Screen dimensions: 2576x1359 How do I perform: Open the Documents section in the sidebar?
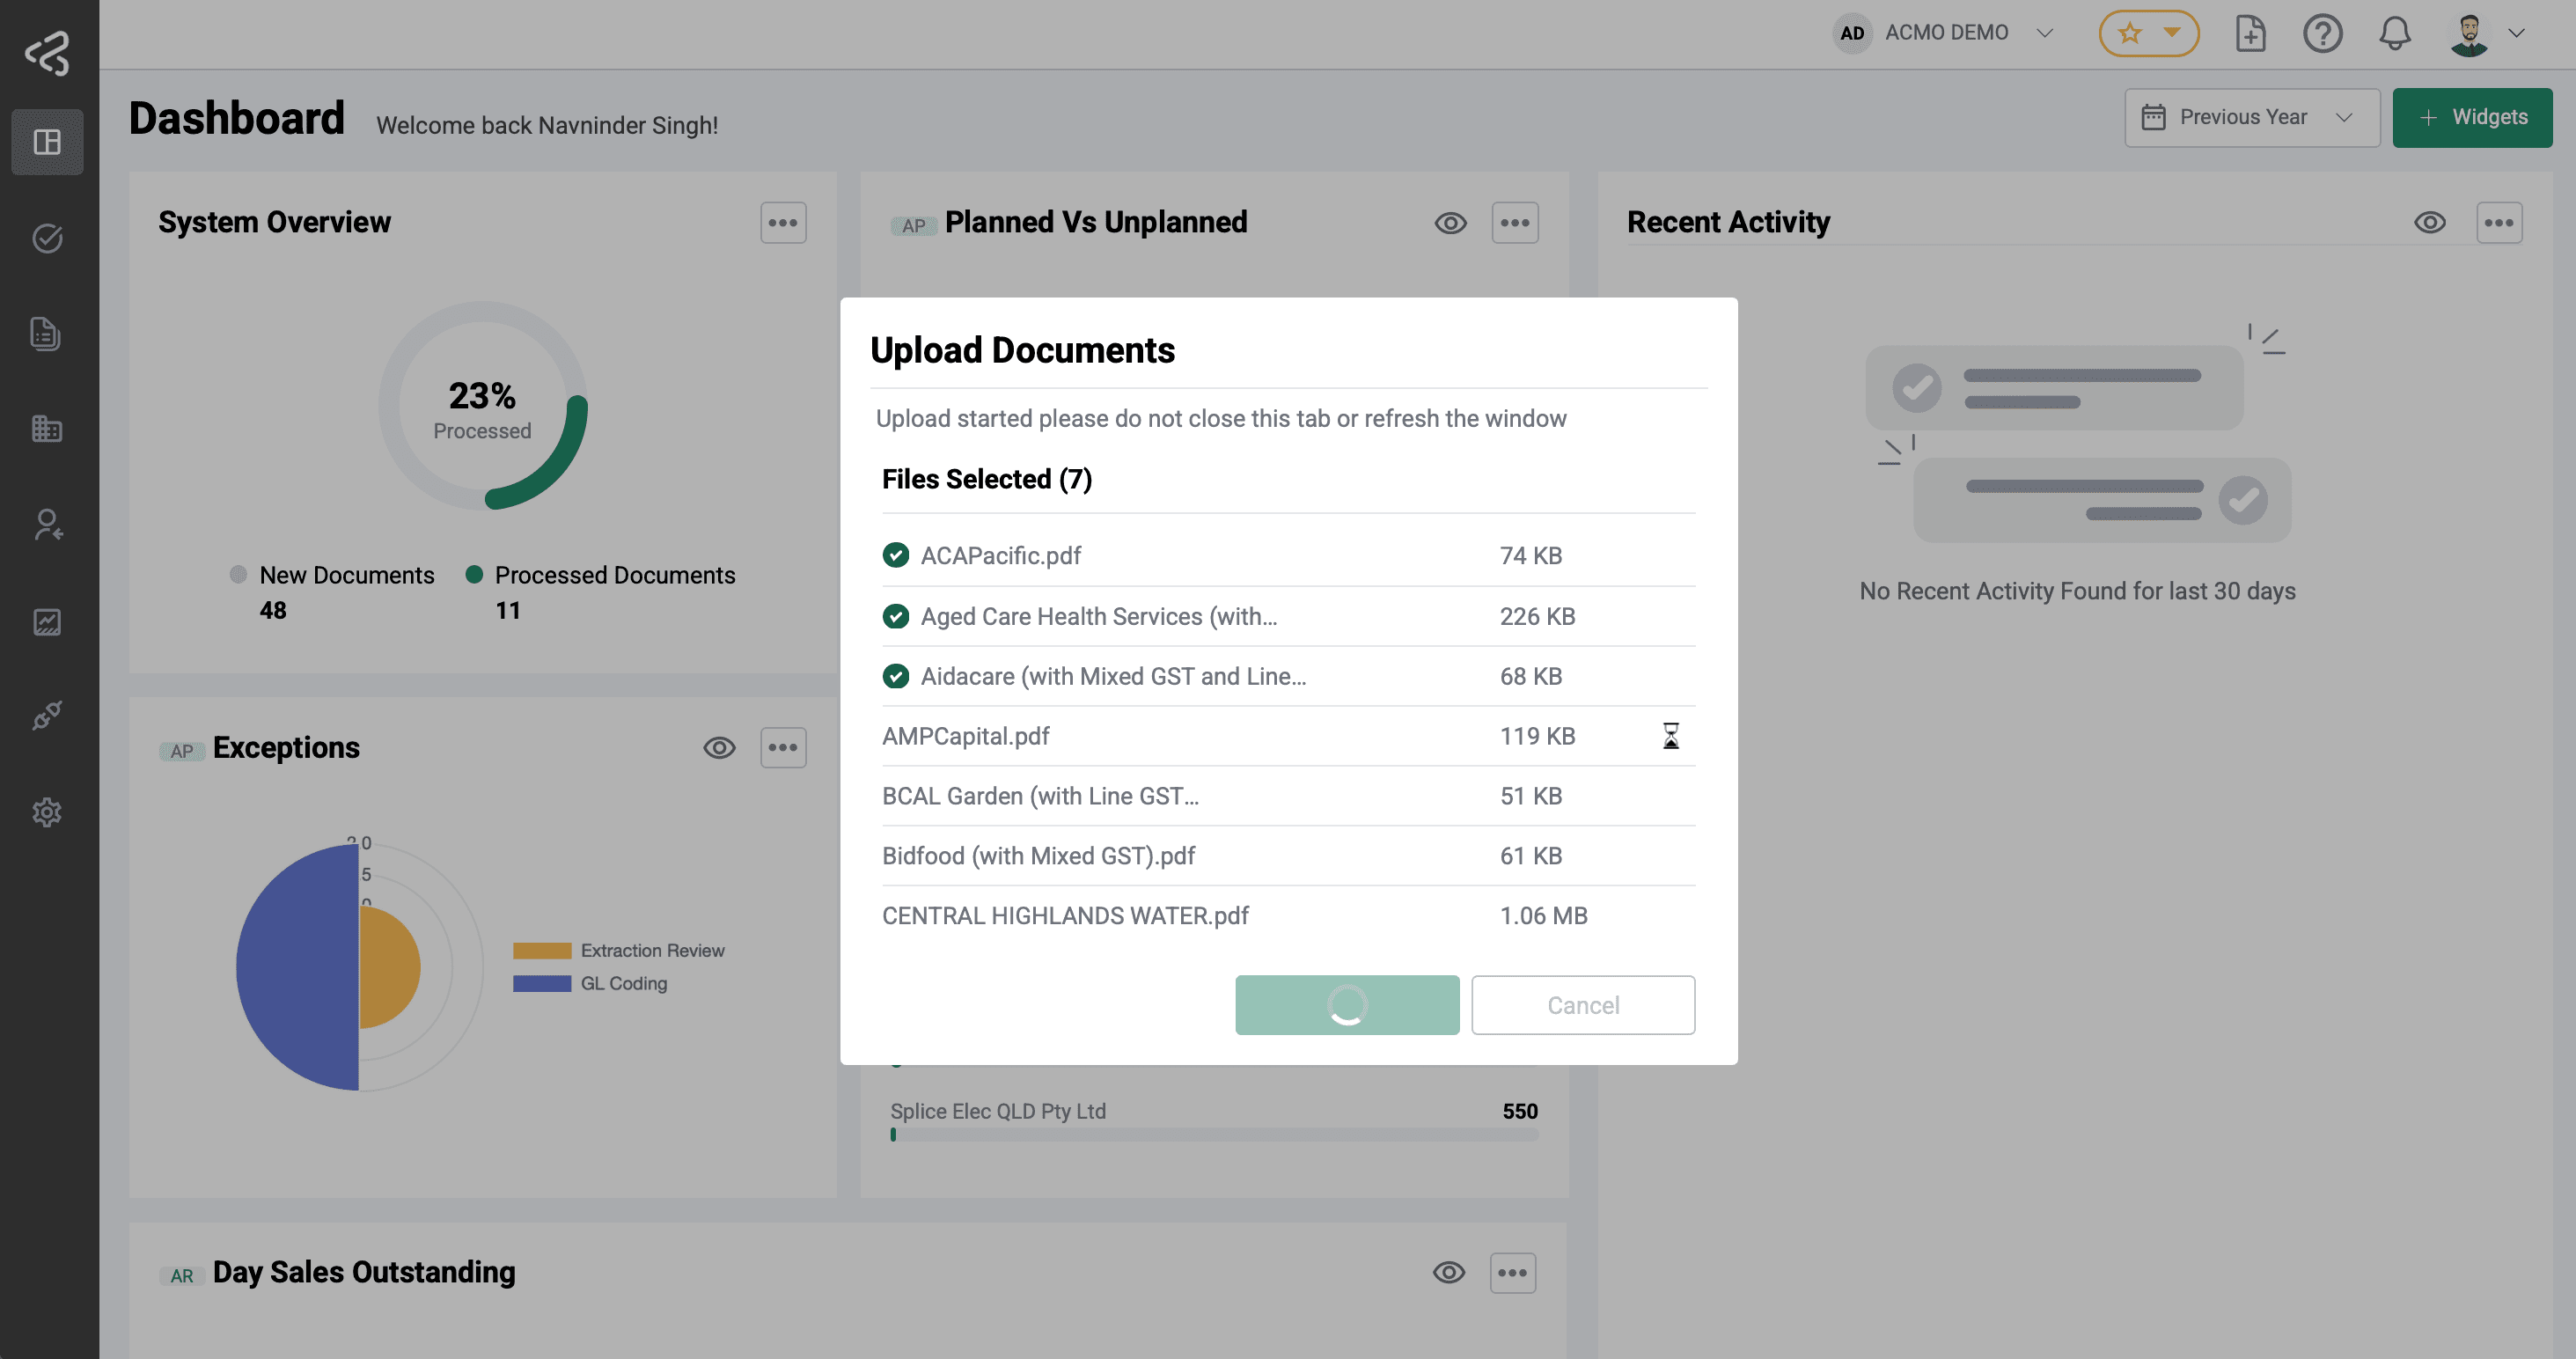[x=46, y=334]
